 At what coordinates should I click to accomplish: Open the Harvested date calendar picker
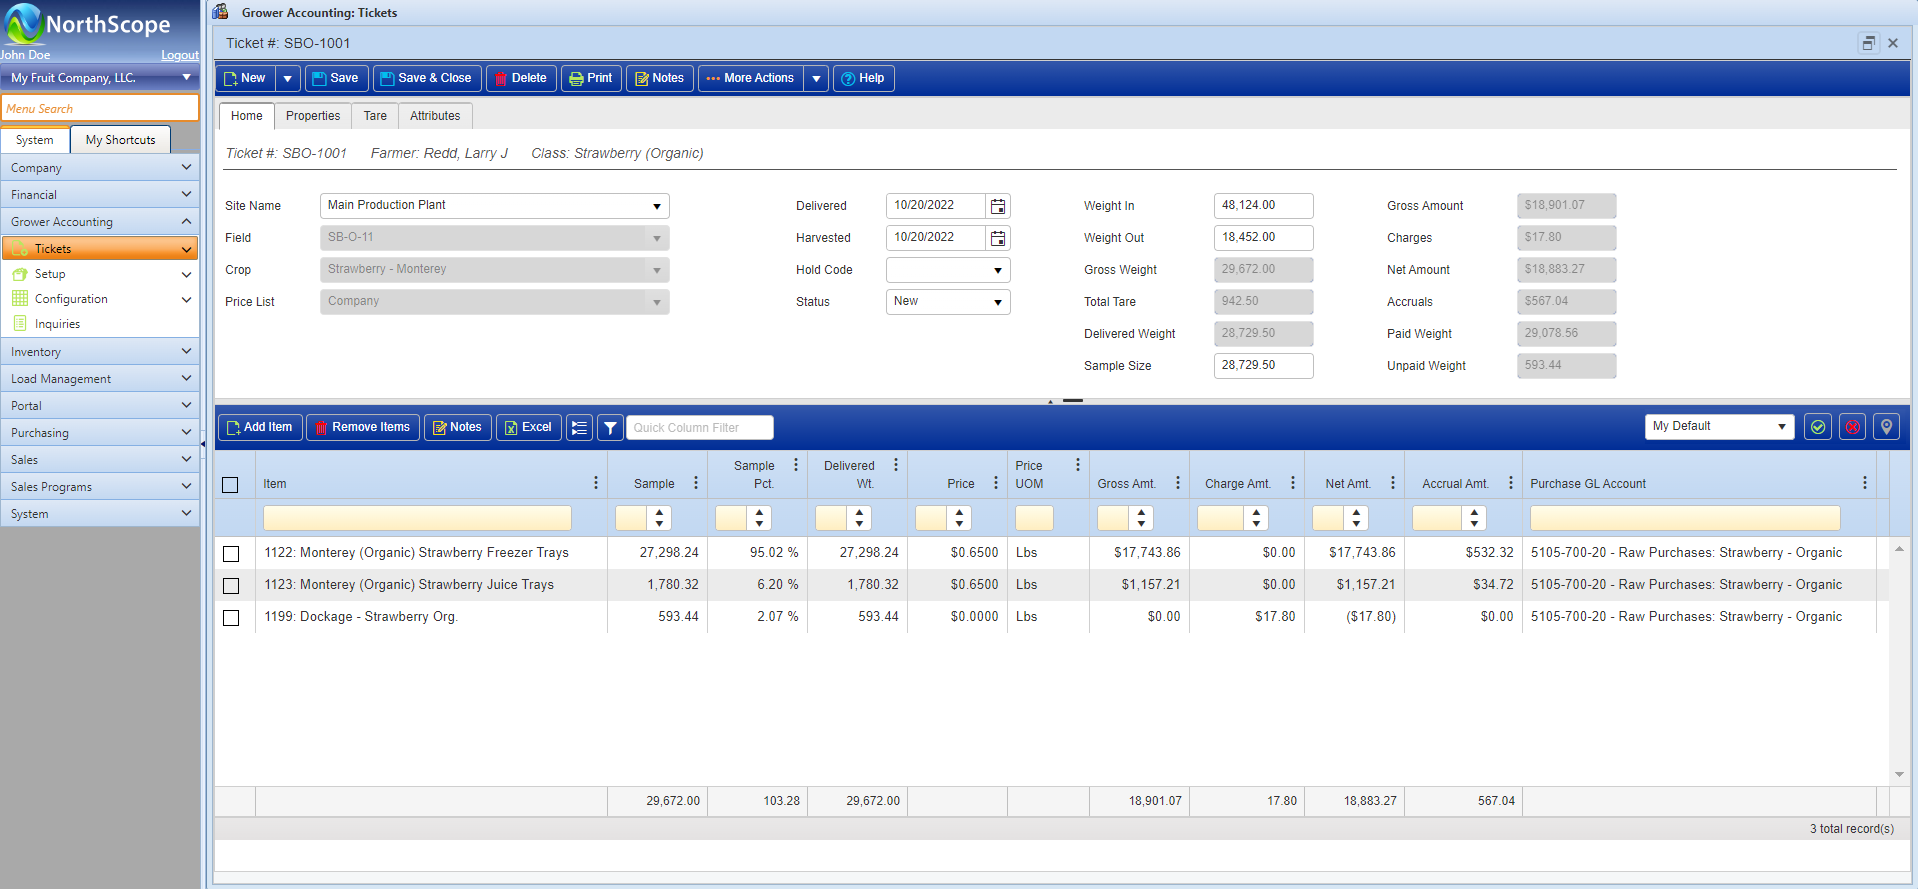997,238
